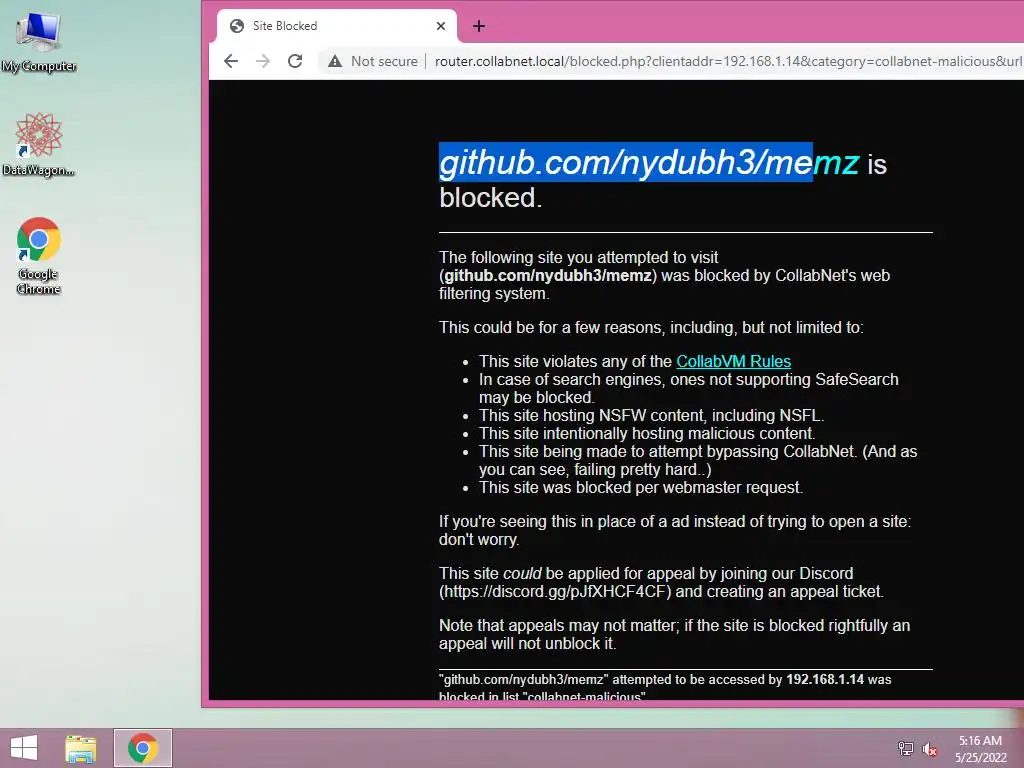The height and width of the screenshot is (768, 1024).
Task: Click the Not secure label
Action: tap(384, 61)
